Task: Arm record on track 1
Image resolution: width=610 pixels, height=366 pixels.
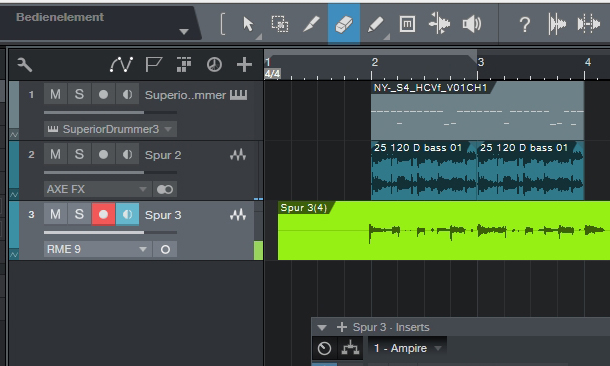Action: 103,94
